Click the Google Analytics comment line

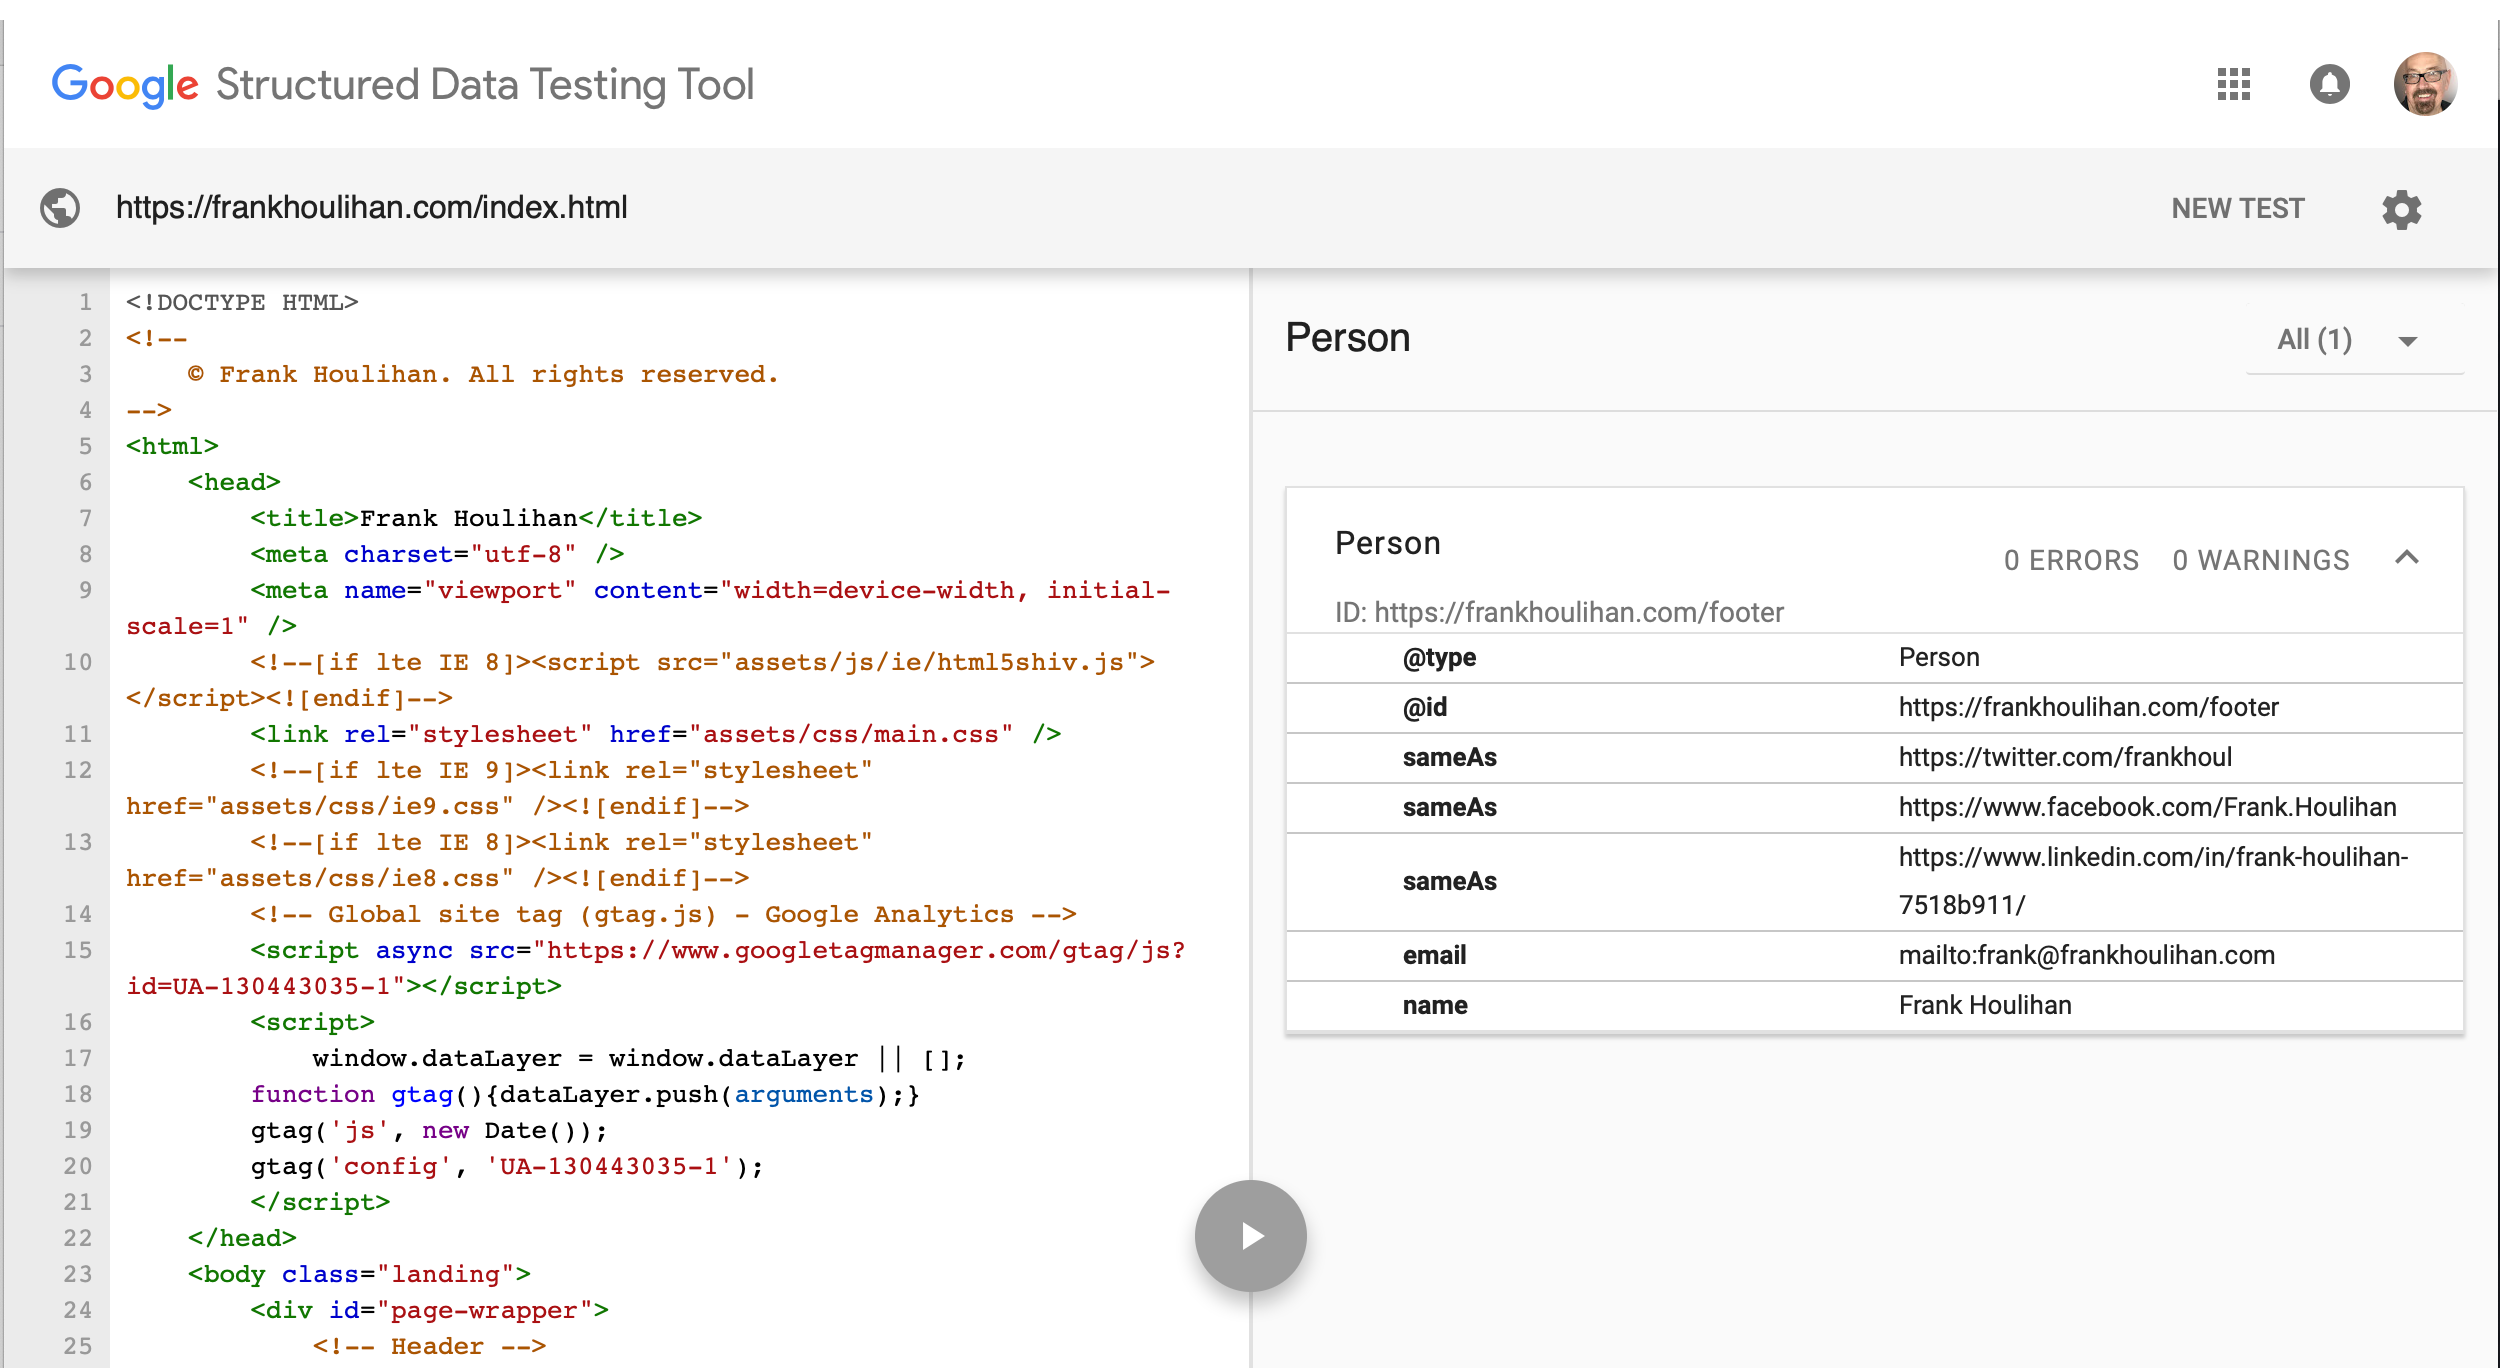tap(663, 914)
